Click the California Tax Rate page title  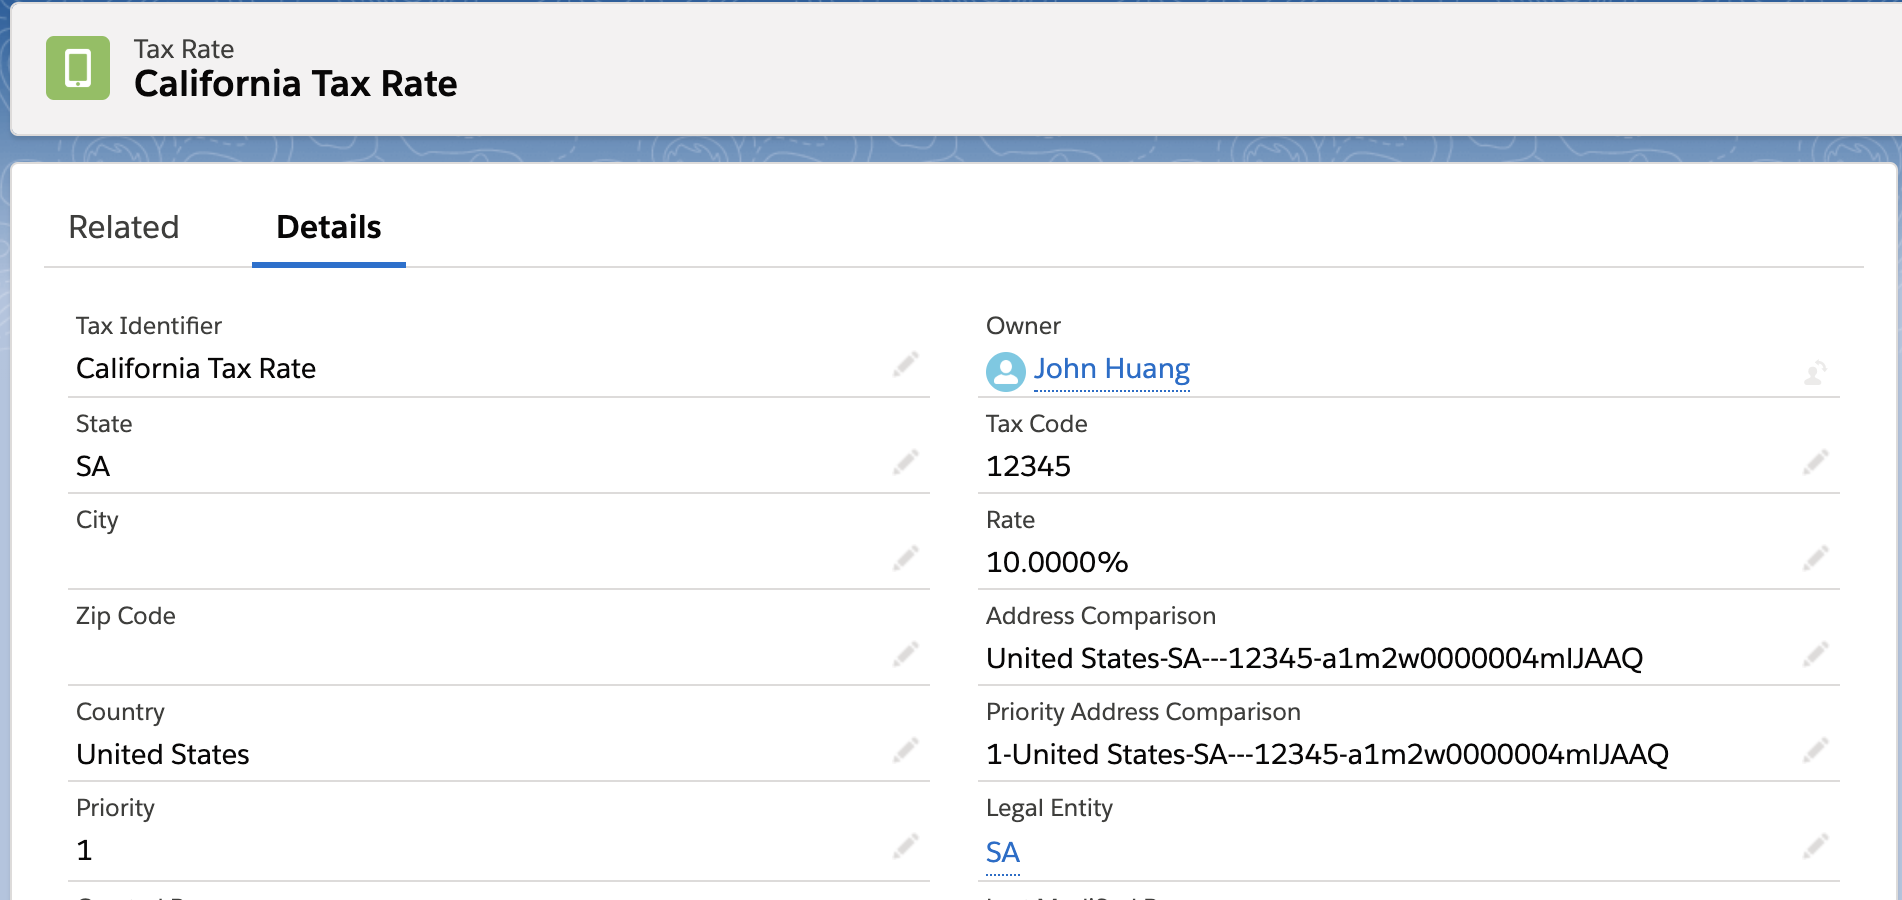tap(296, 84)
